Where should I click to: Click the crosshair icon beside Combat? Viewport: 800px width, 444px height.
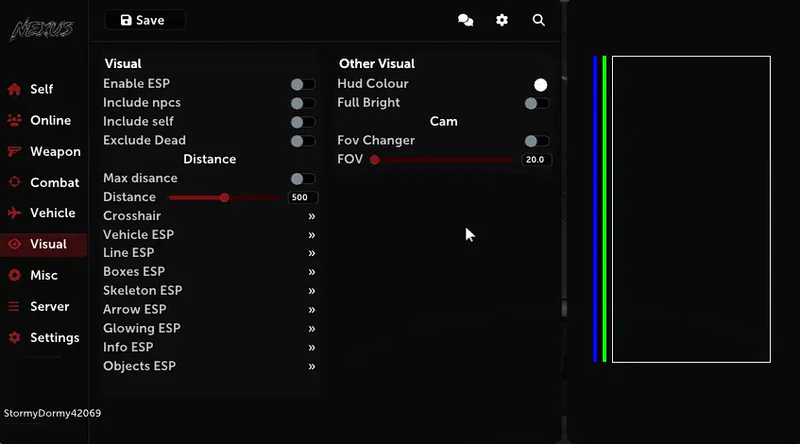click(x=14, y=183)
